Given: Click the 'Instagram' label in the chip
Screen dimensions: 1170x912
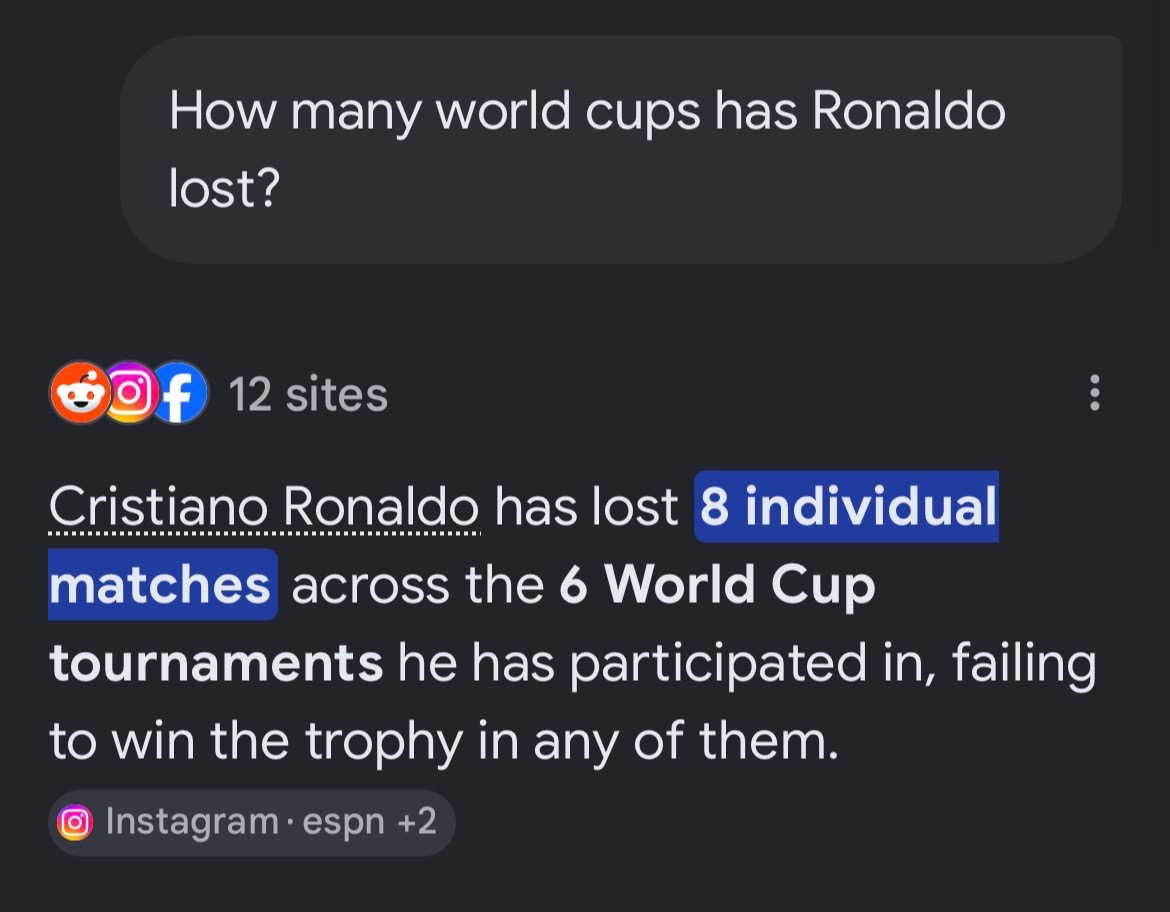Looking at the screenshot, I should coord(192,822).
